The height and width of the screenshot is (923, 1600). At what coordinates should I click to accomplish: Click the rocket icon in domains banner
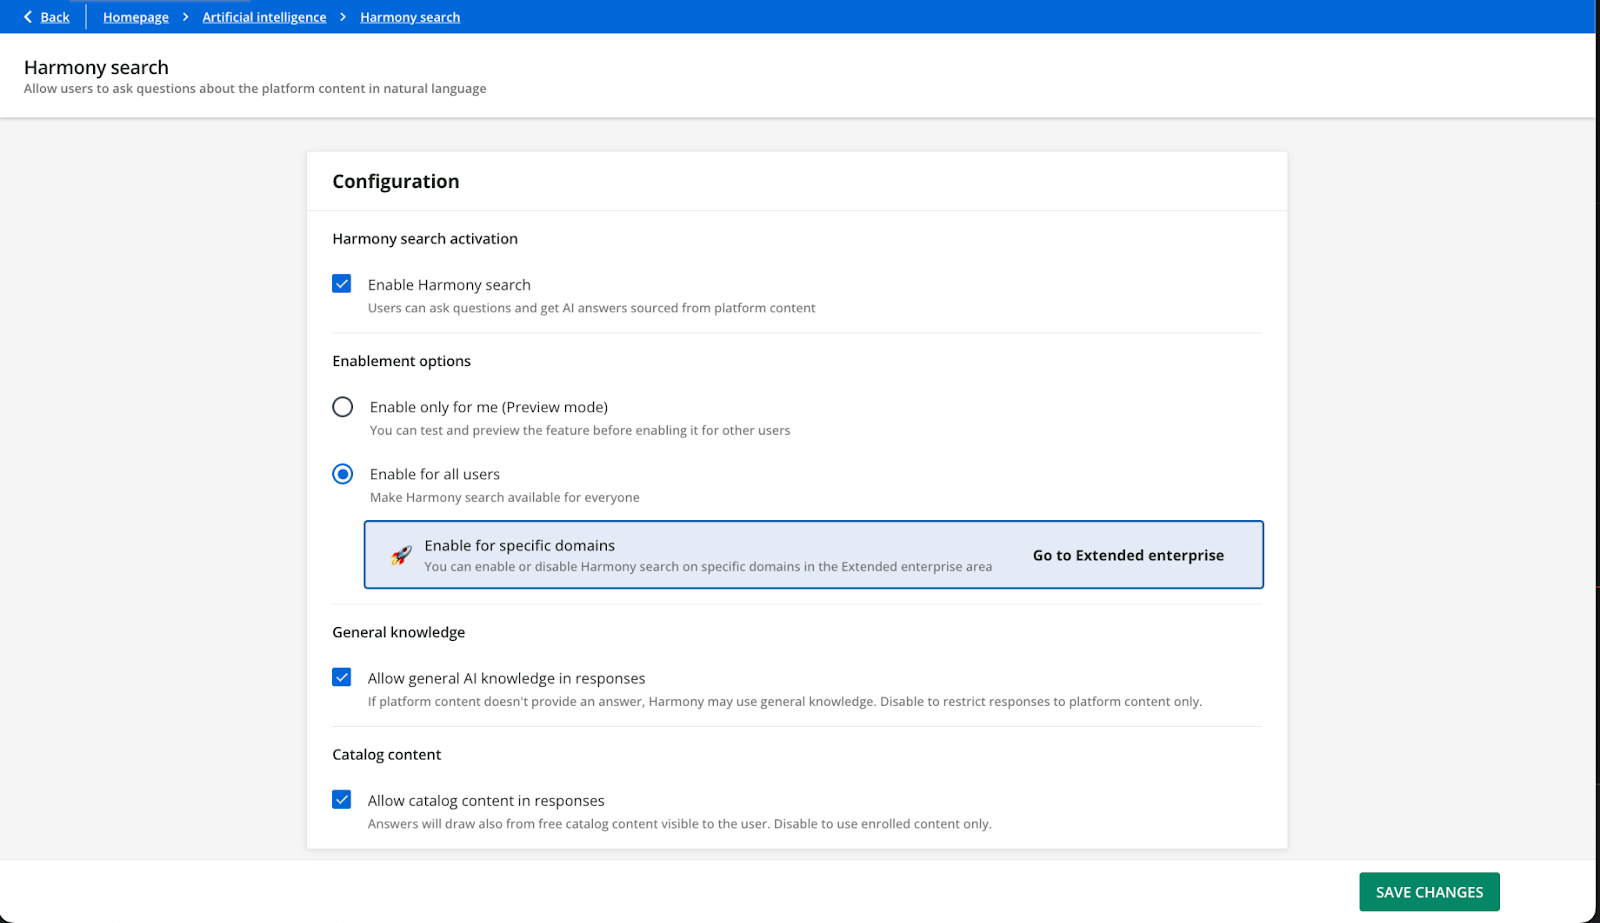401,555
